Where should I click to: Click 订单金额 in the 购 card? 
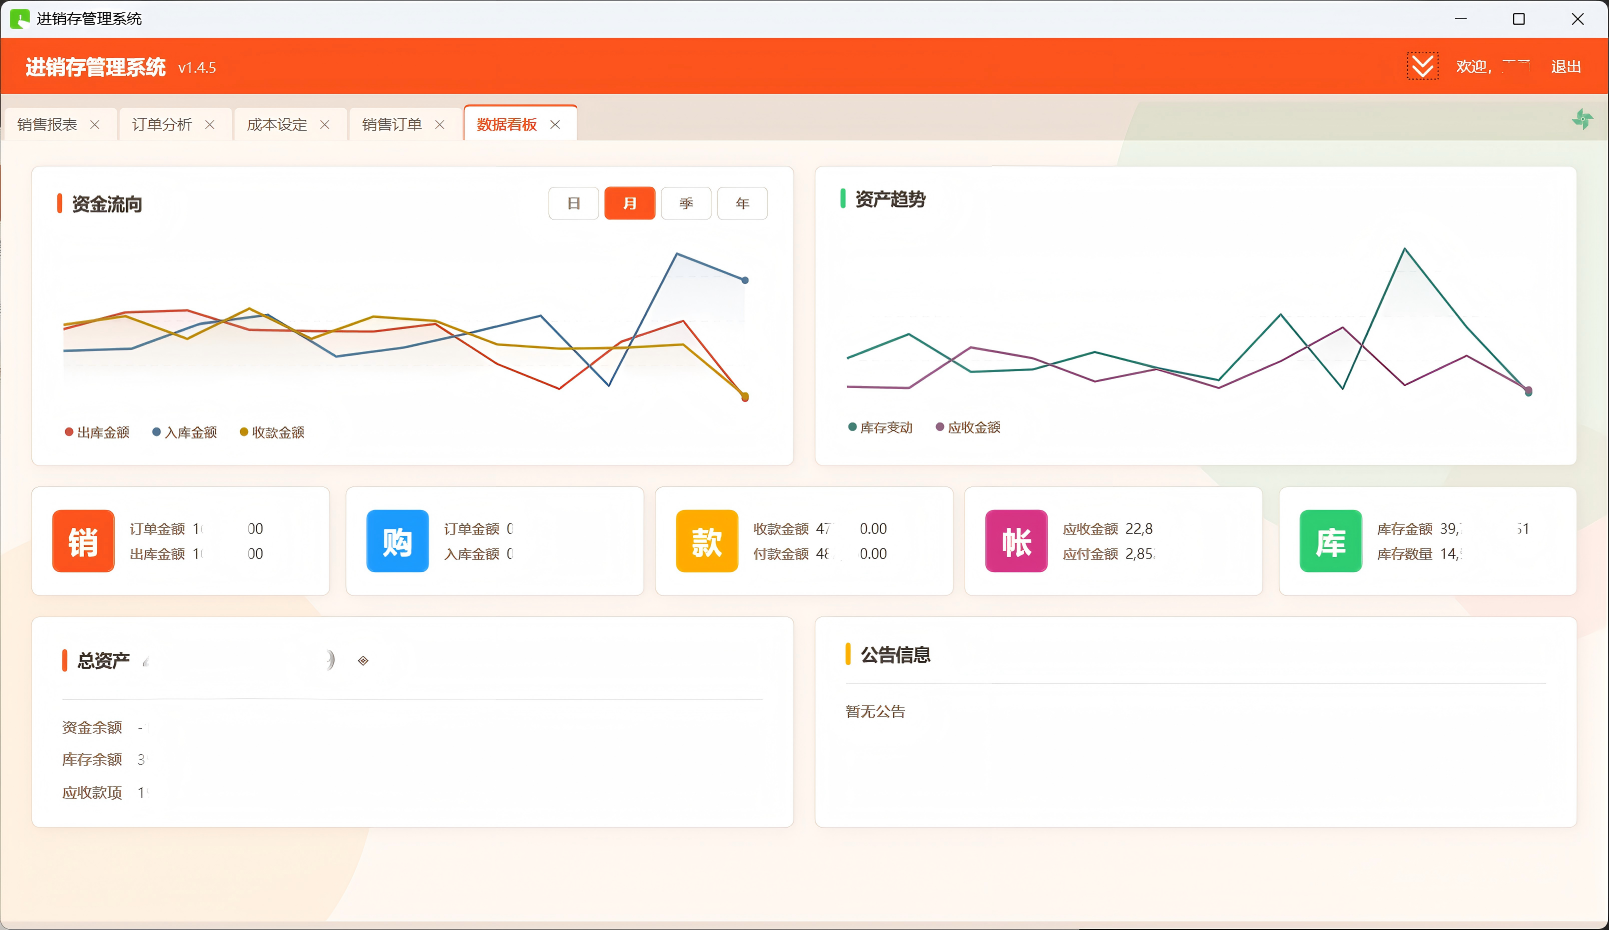point(472,529)
